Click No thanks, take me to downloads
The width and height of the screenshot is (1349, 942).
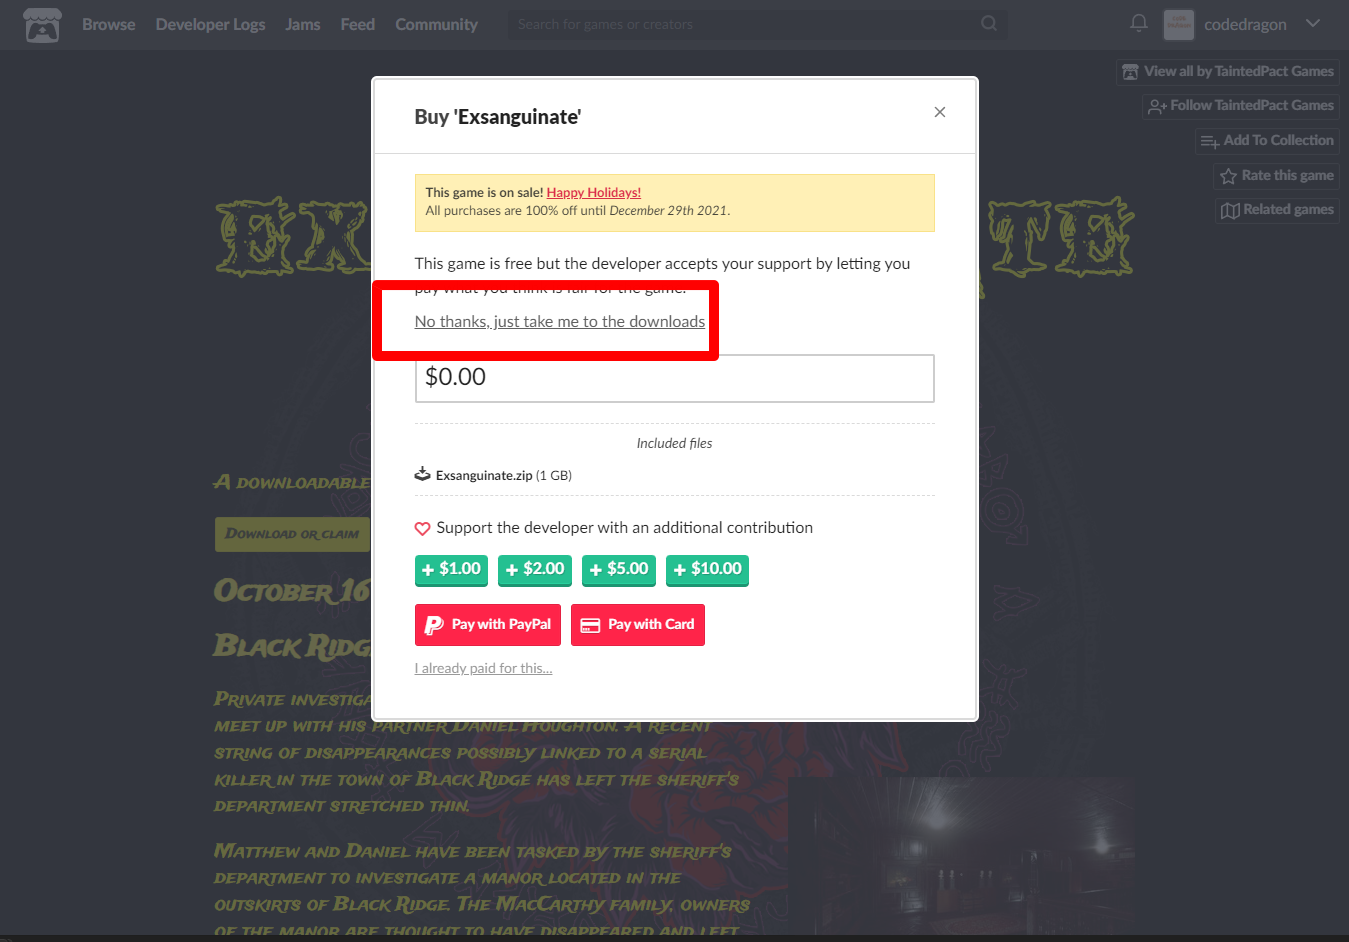tap(560, 321)
